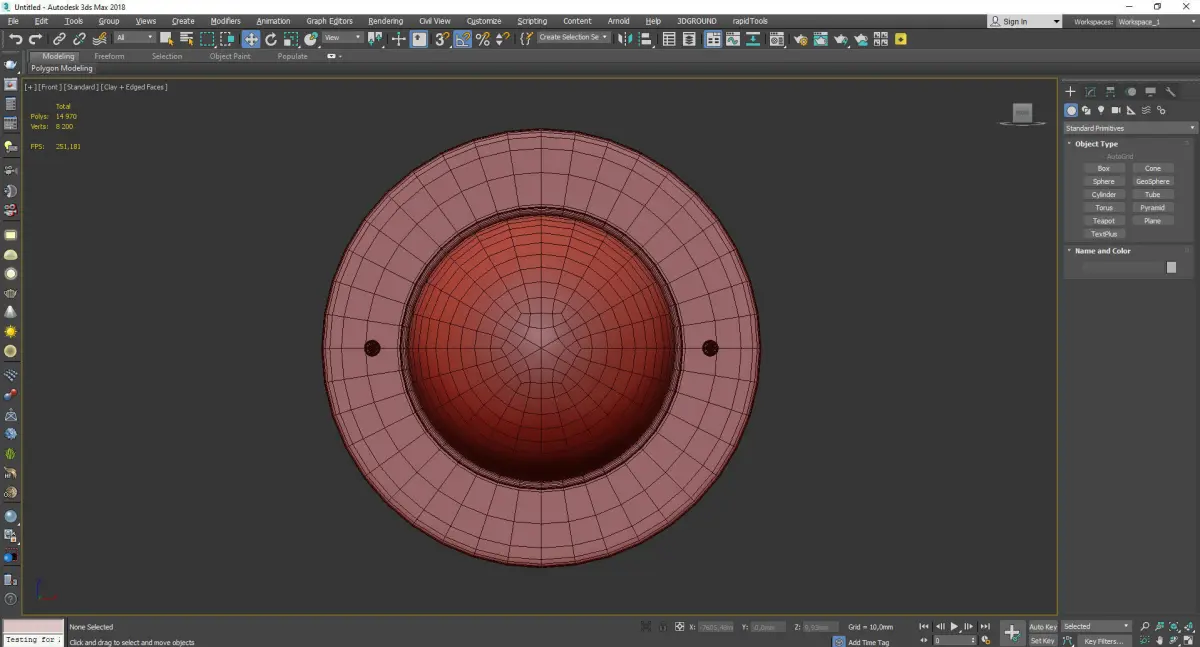Screen dimensions: 1200x647
Task: Switch to the Lights category icon
Action: pyautogui.click(x=1101, y=110)
